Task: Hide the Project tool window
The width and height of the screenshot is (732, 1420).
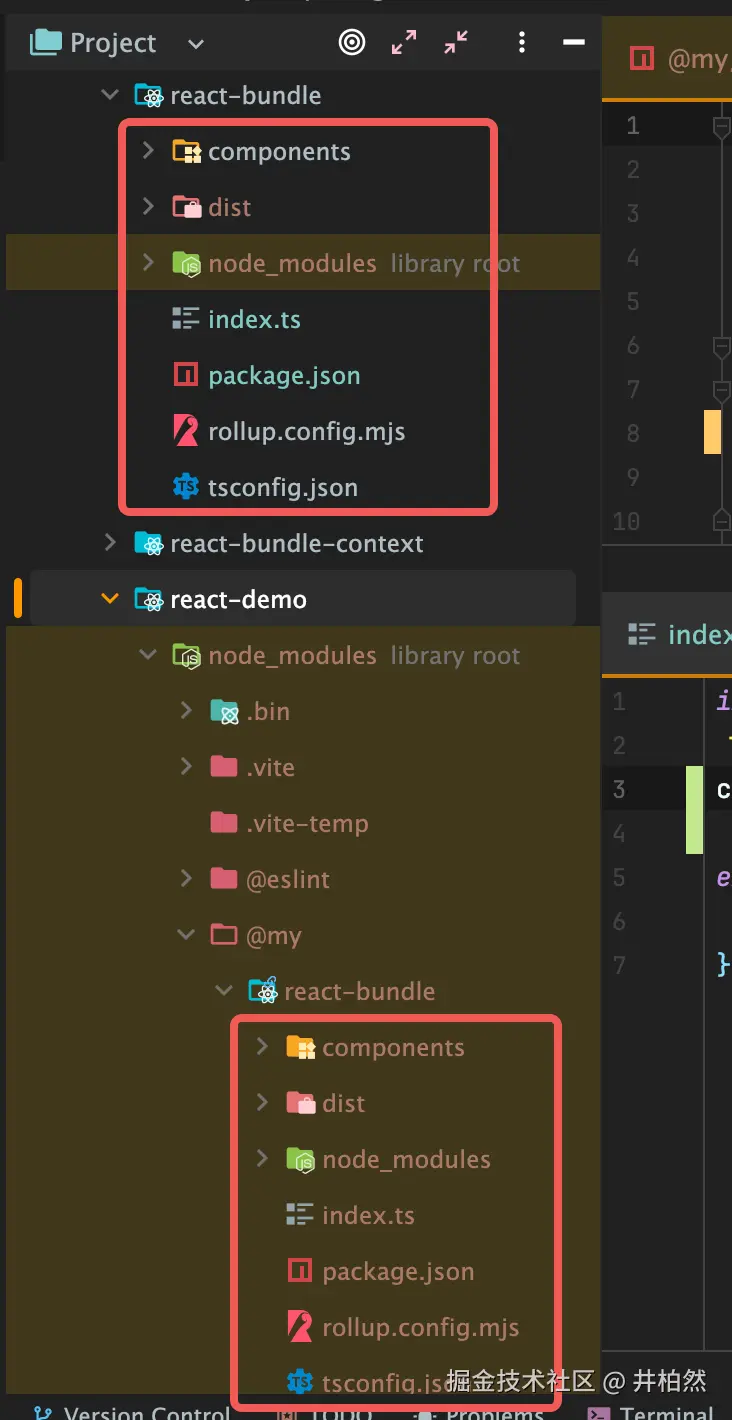Action: pos(574,42)
